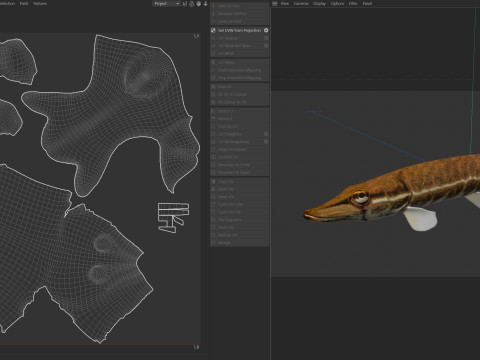480x360 pixels.
Task: Click the Flip Sequence icon
Action: click(x=213, y=220)
